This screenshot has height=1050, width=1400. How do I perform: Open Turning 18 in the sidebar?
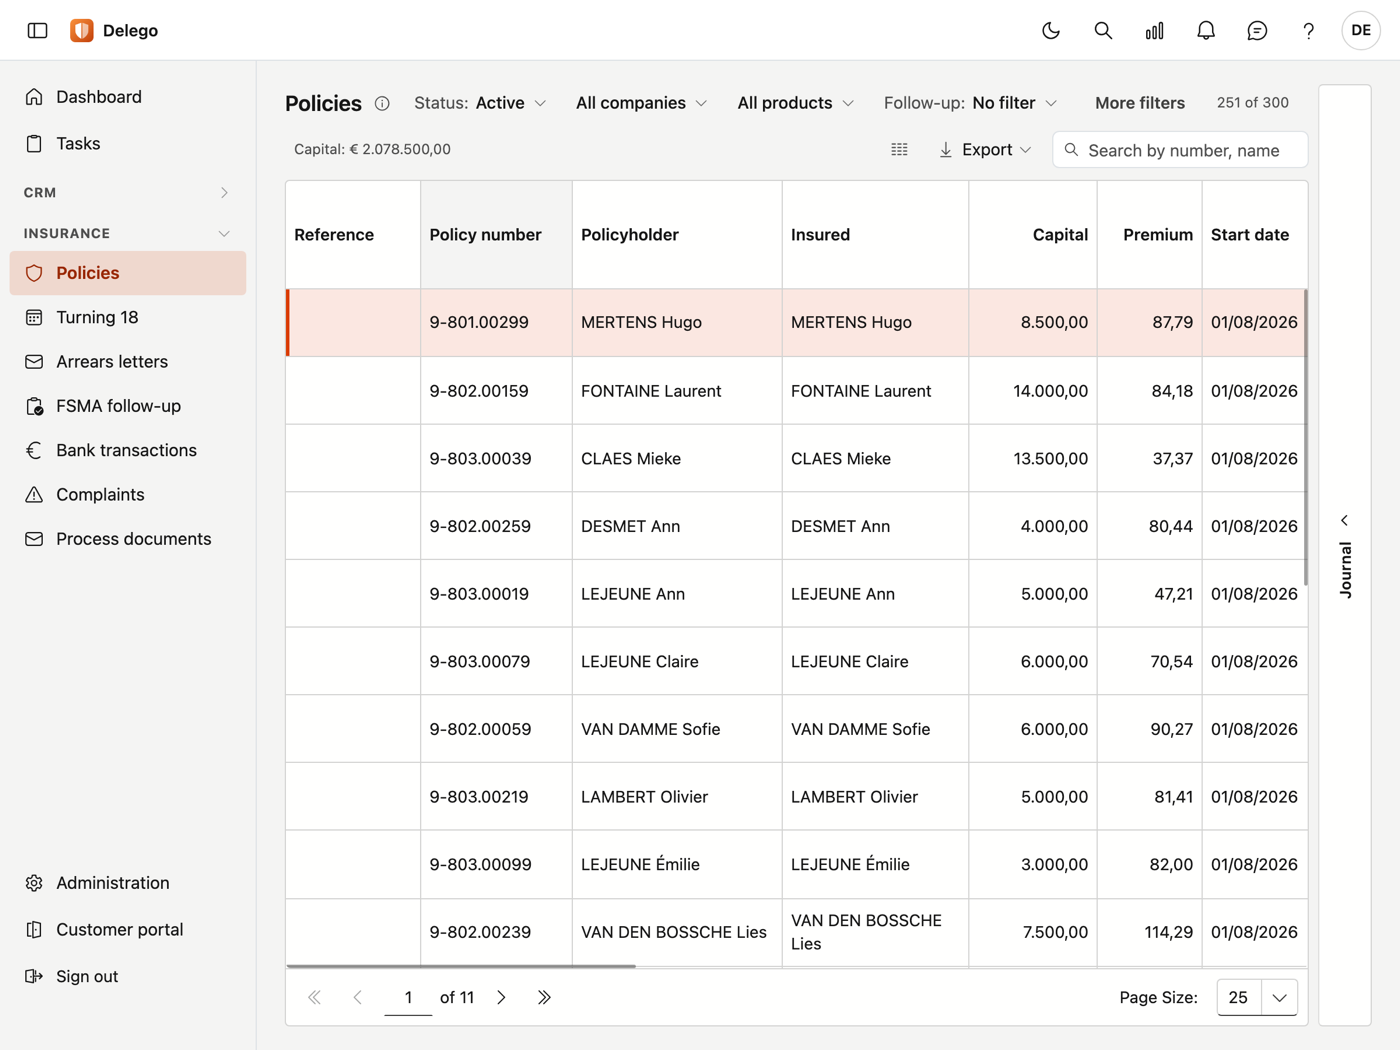(127, 317)
